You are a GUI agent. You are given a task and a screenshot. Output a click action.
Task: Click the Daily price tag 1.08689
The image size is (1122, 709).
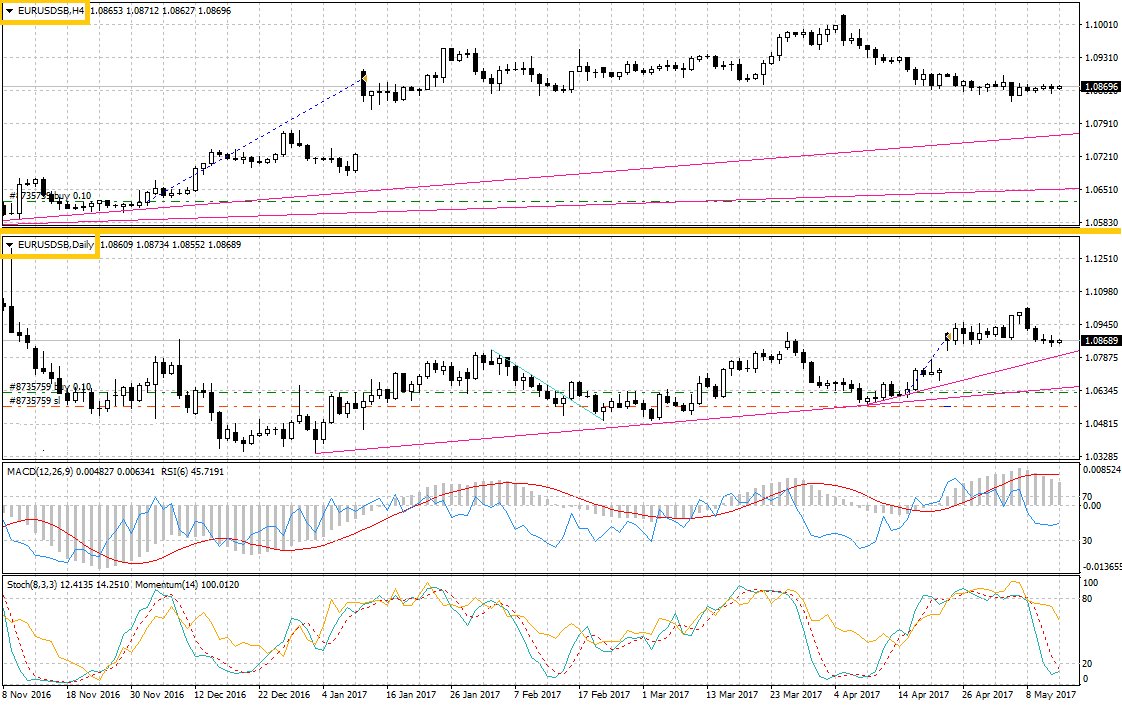click(x=1101, y=341)
